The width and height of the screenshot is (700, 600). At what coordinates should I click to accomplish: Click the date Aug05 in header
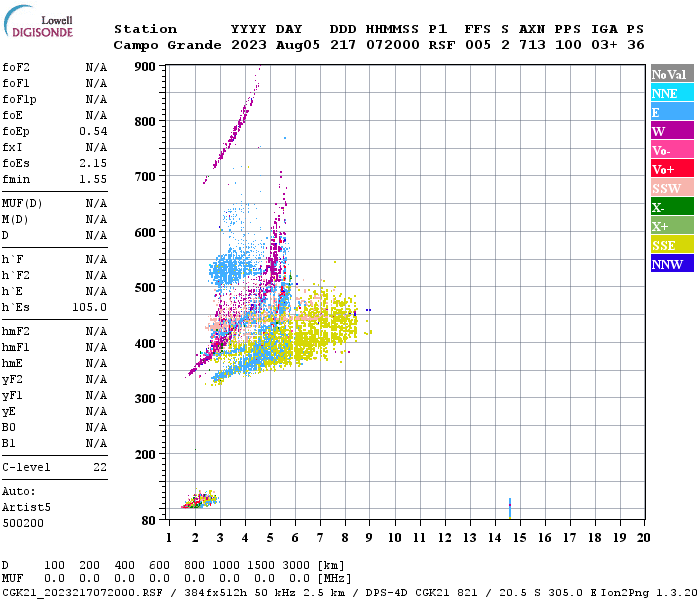pos(298,46)
